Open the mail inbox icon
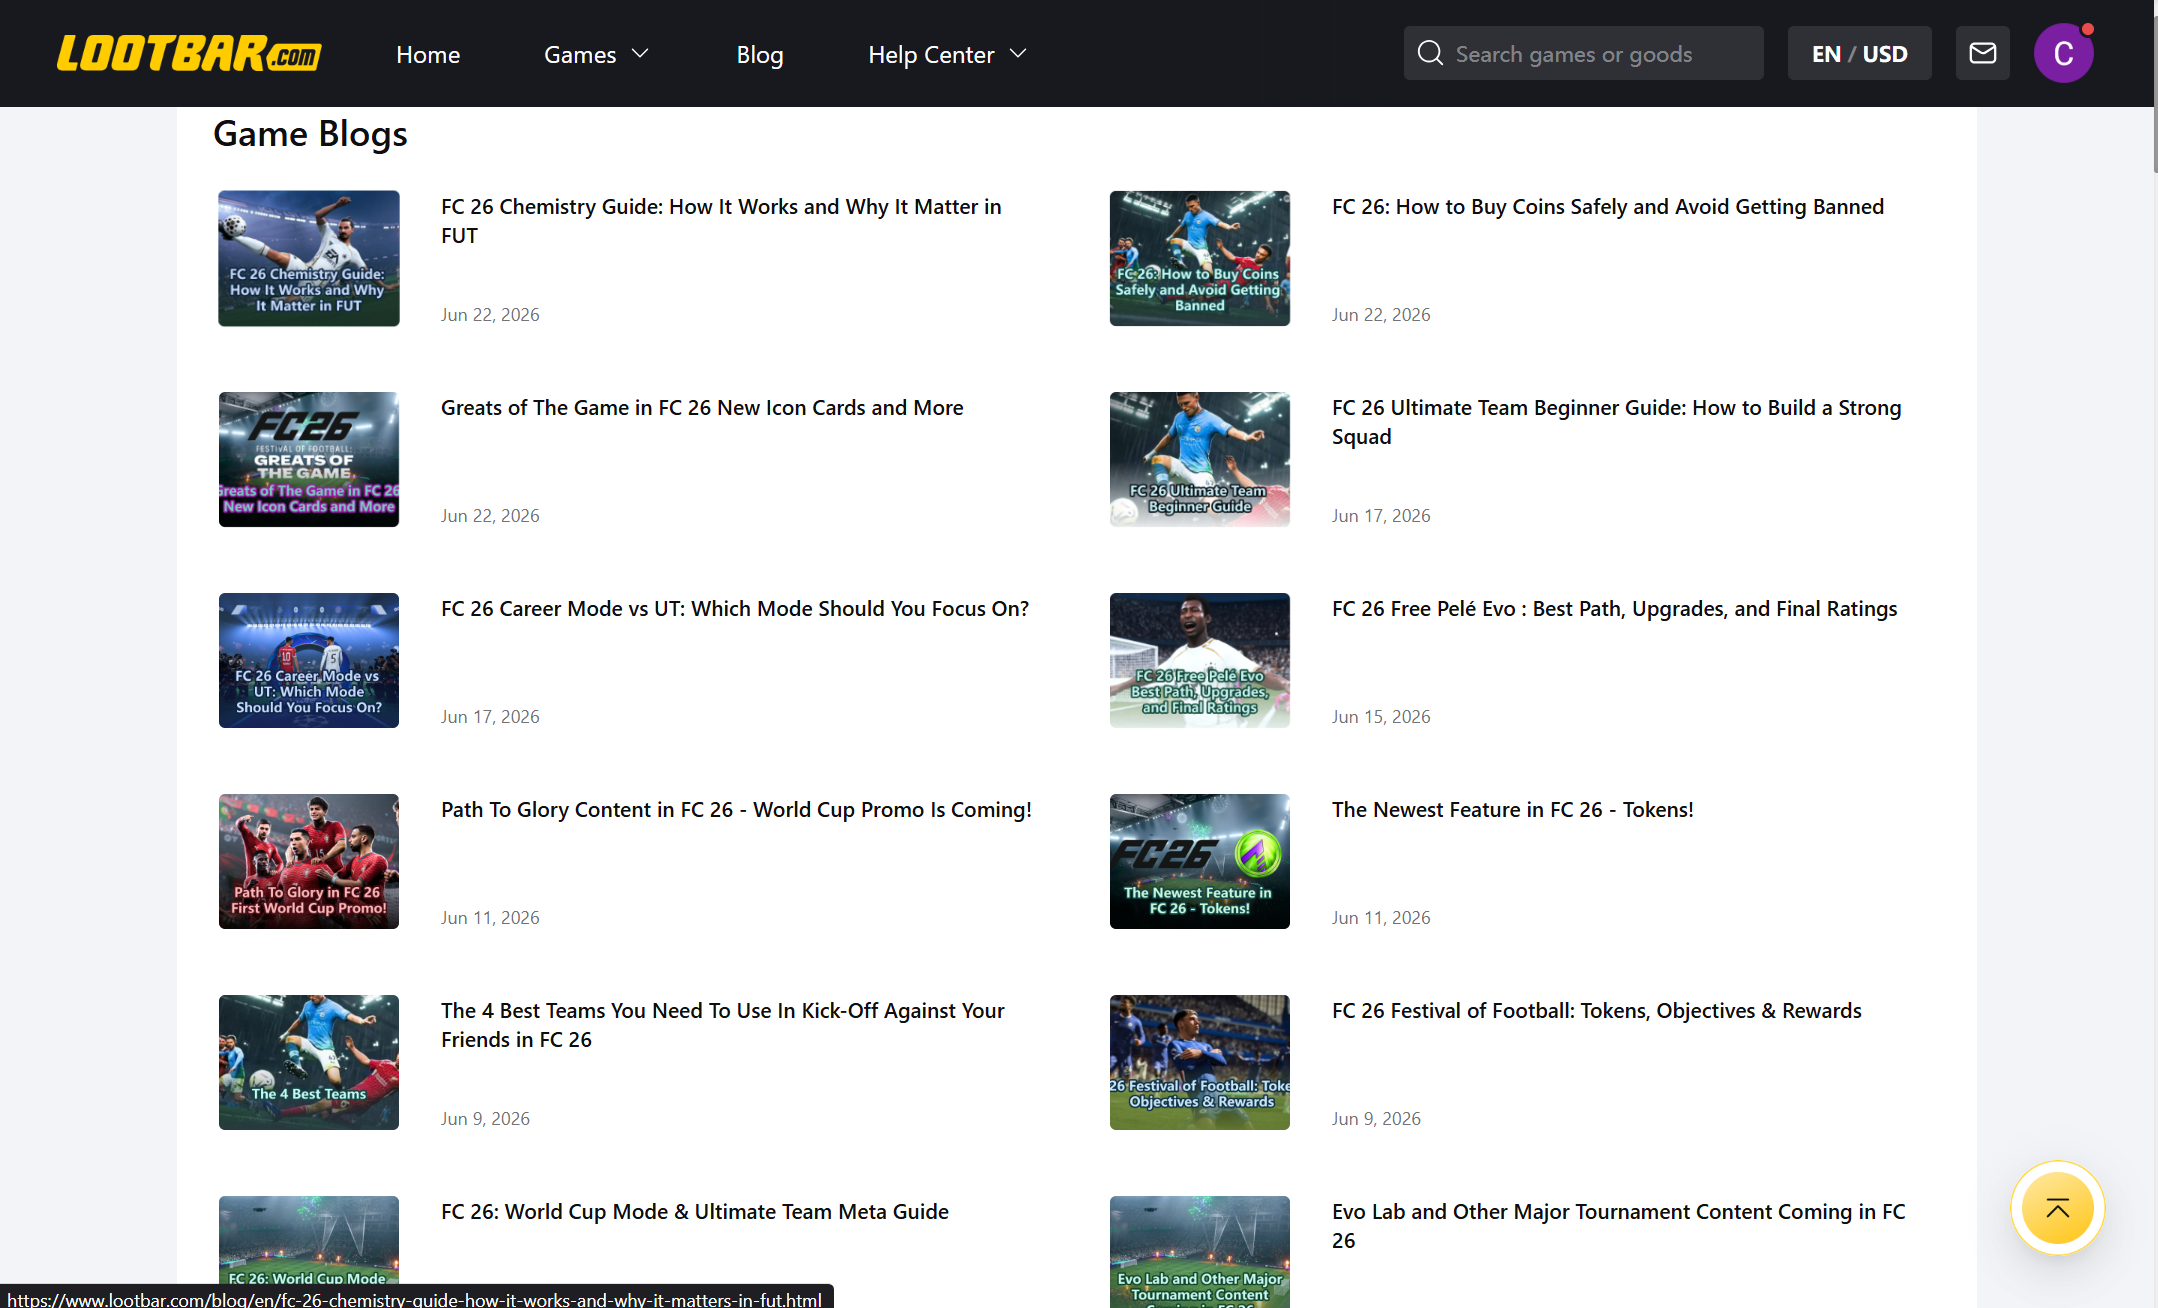 [1982, 54]
